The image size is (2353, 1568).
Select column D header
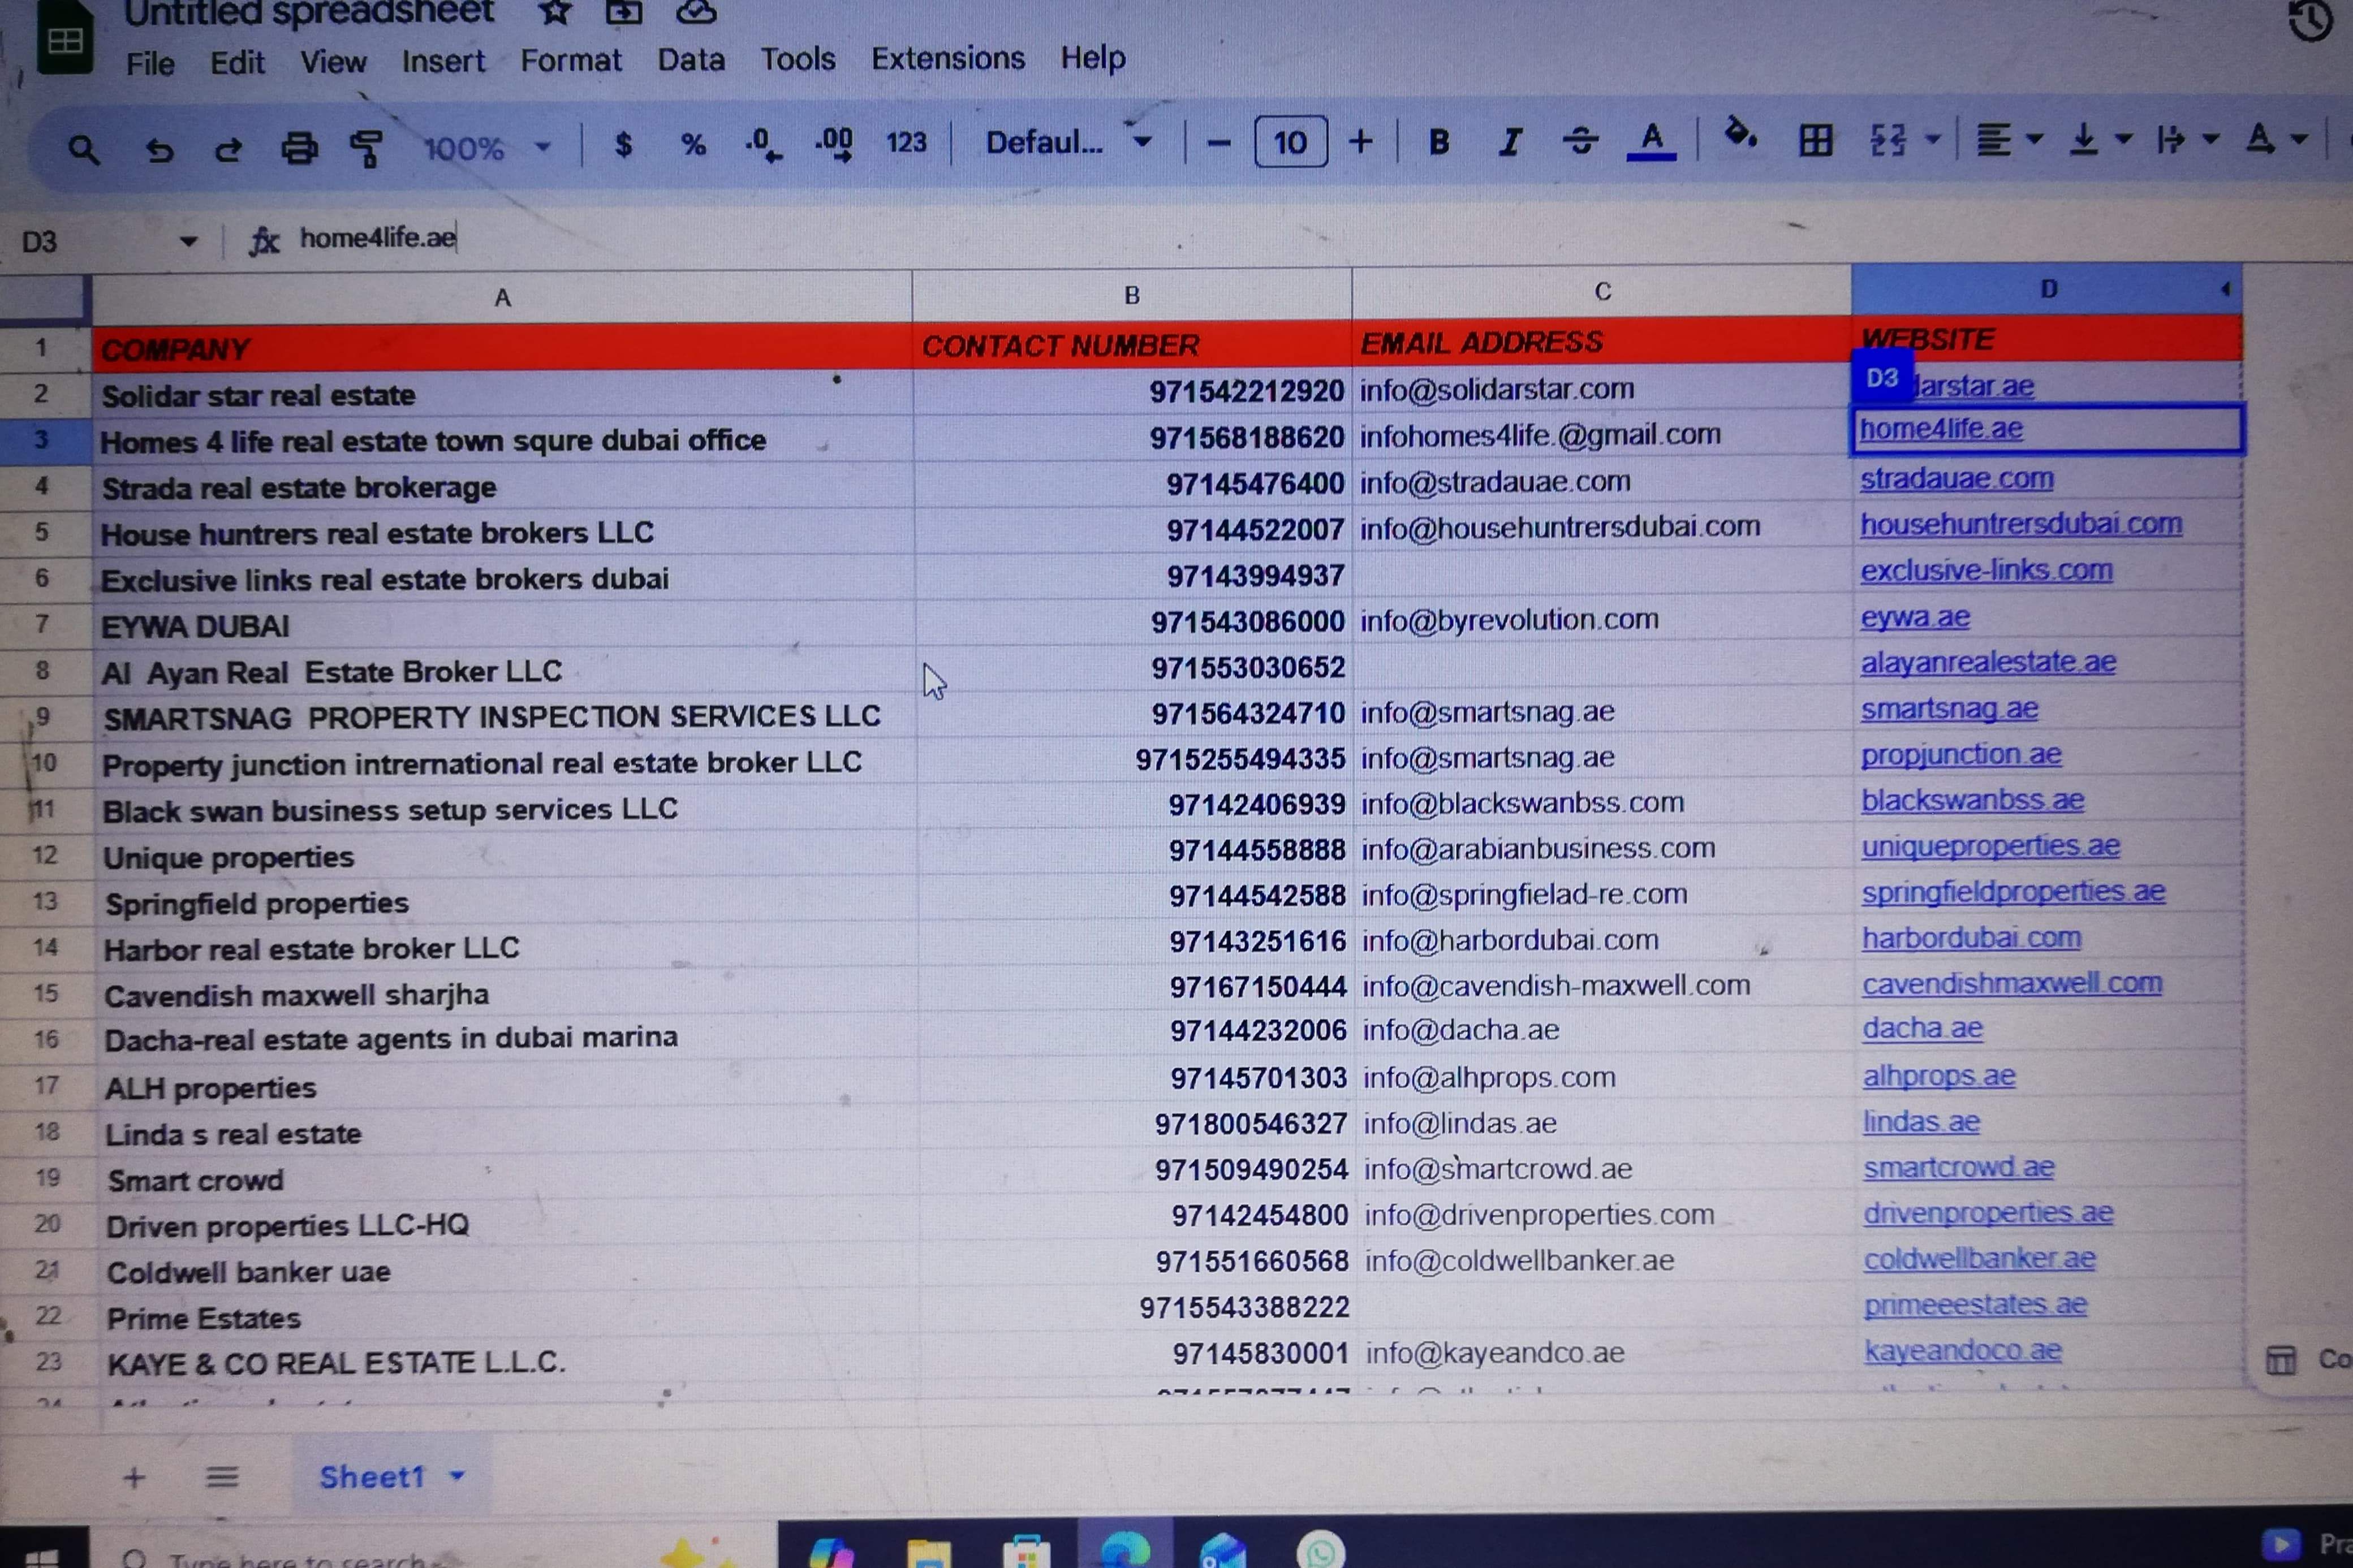click(x=2046, y=289)
